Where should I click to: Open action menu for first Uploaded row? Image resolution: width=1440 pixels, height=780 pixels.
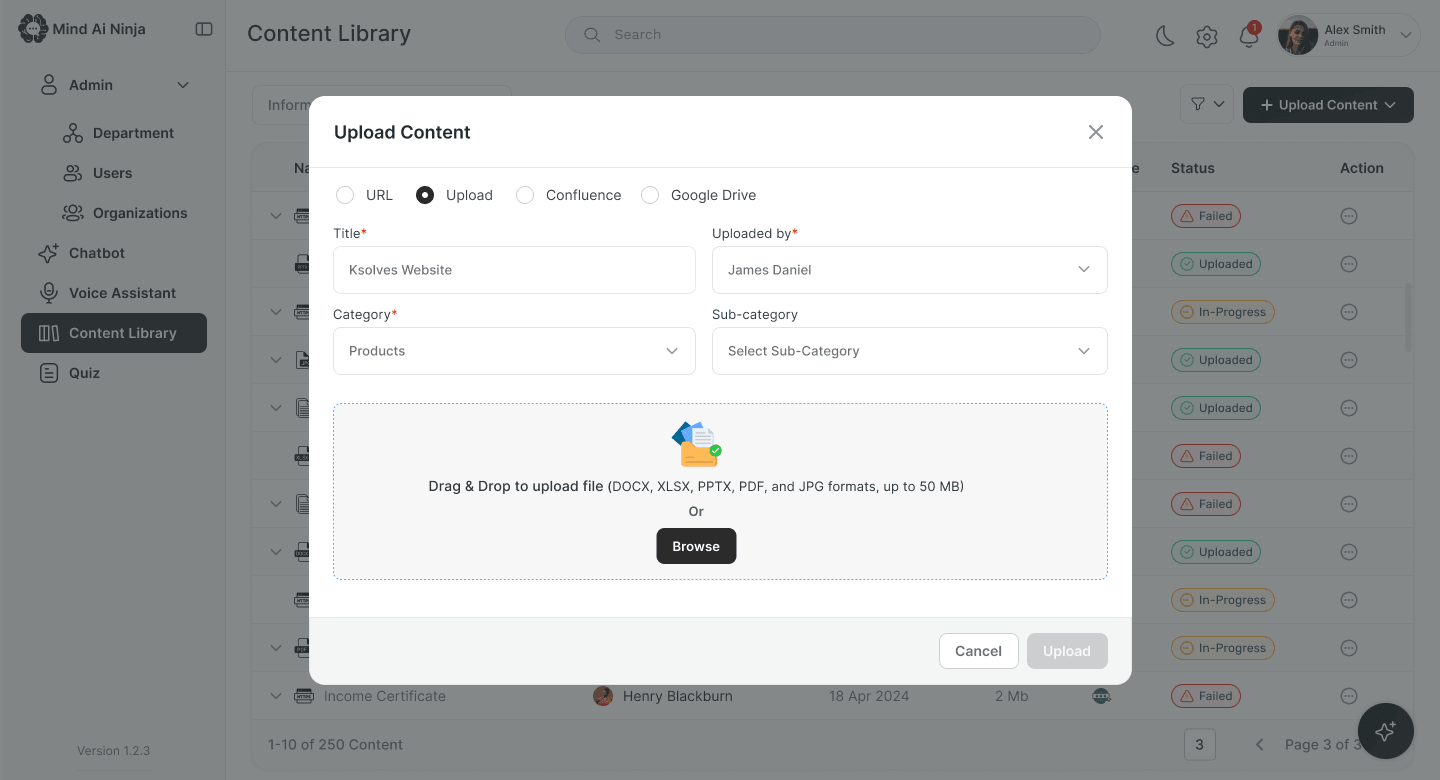[x=1349, y=264]
